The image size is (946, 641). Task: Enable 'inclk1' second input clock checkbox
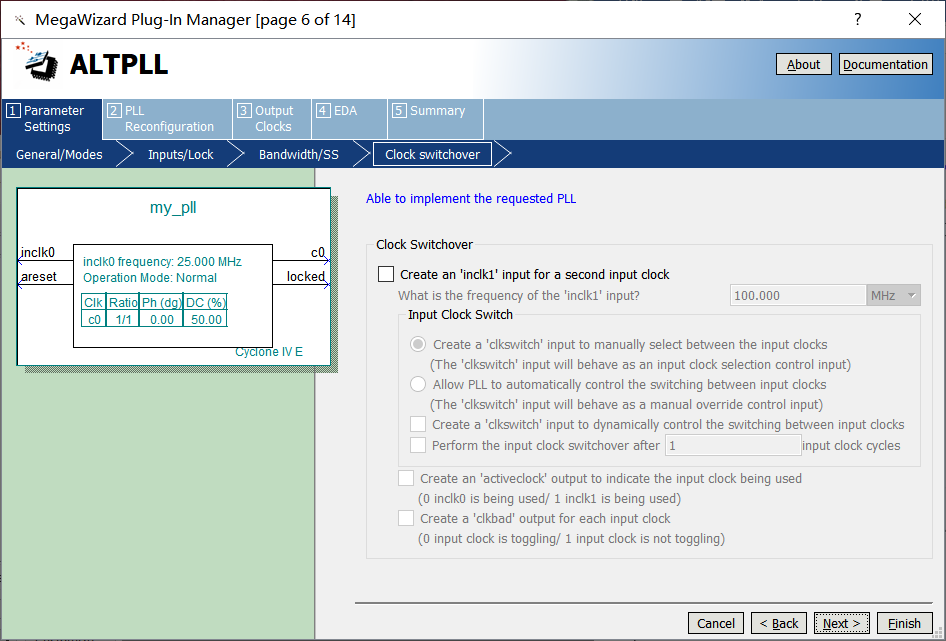pyautogui.click(x=386, y=275)
